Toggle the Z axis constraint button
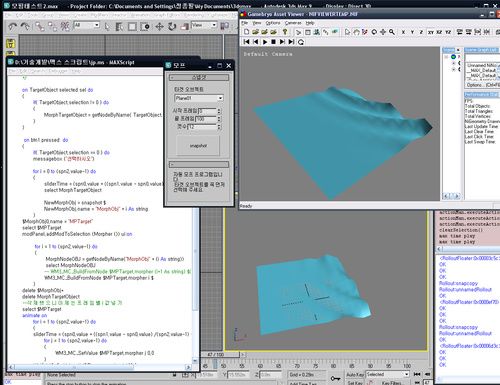 [x=421, y=32]
